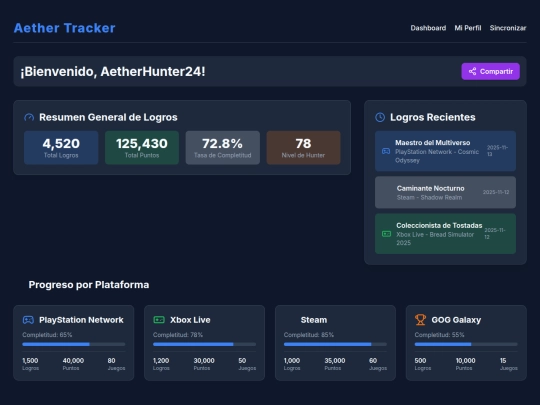
Task: Open the Dashboard nav item
Action: pos(428,28)
